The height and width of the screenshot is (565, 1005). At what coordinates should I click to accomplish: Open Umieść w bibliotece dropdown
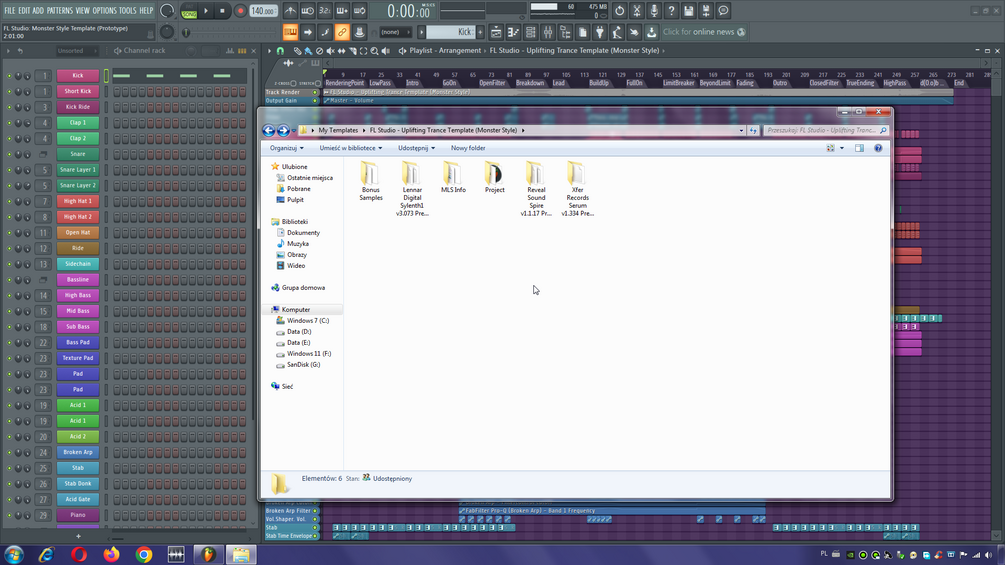click(x=351, y=148)
